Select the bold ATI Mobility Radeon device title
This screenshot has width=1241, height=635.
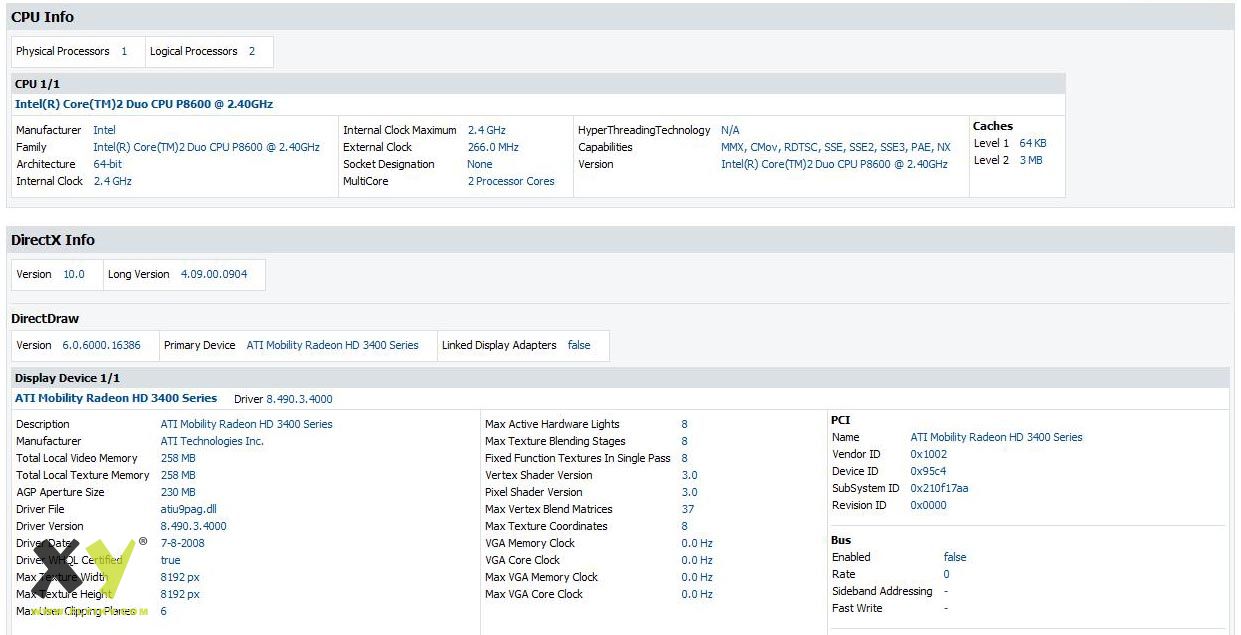[116, 398]
